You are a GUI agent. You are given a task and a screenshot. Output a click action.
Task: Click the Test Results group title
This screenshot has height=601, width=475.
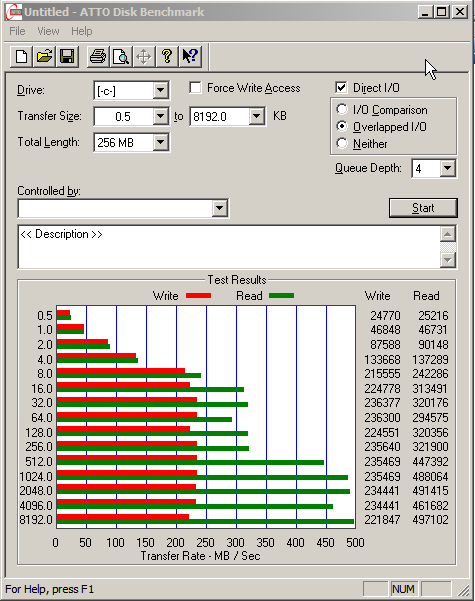(237, 280)
